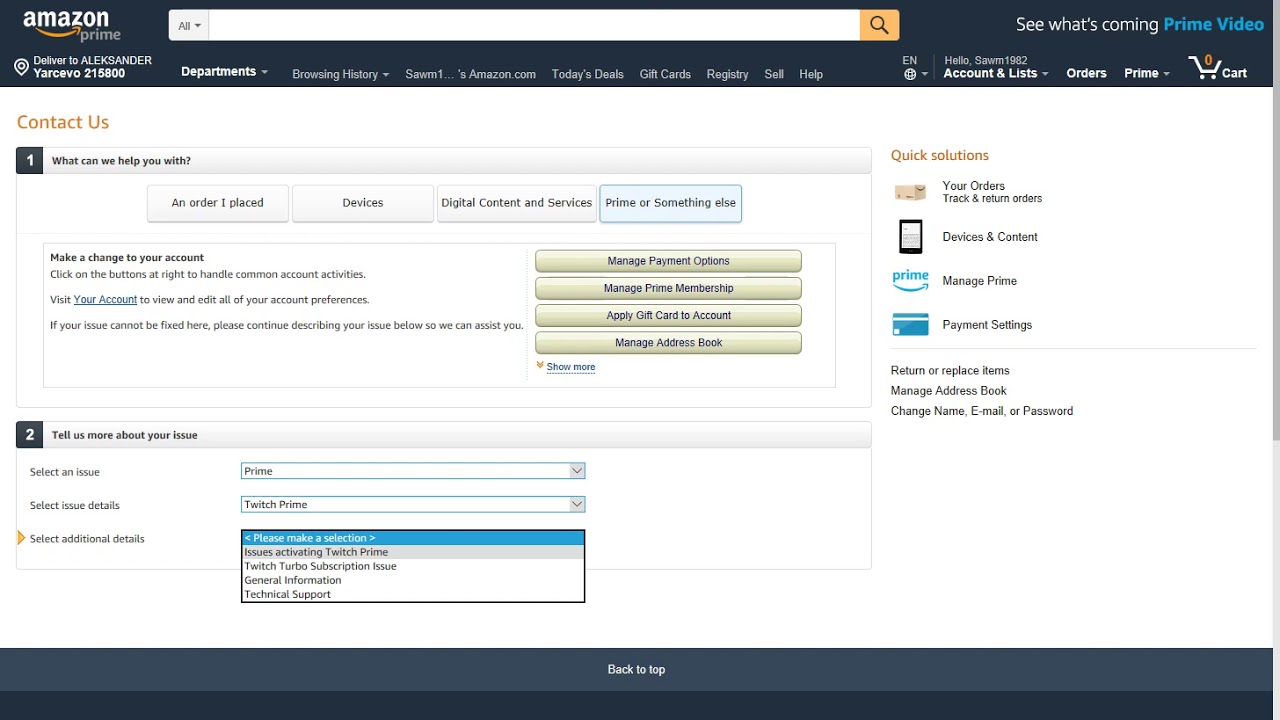Click the delivery location pin icon
Image resolution: width=1280 pixels, height=720 pixels.
tap(21, 67)
